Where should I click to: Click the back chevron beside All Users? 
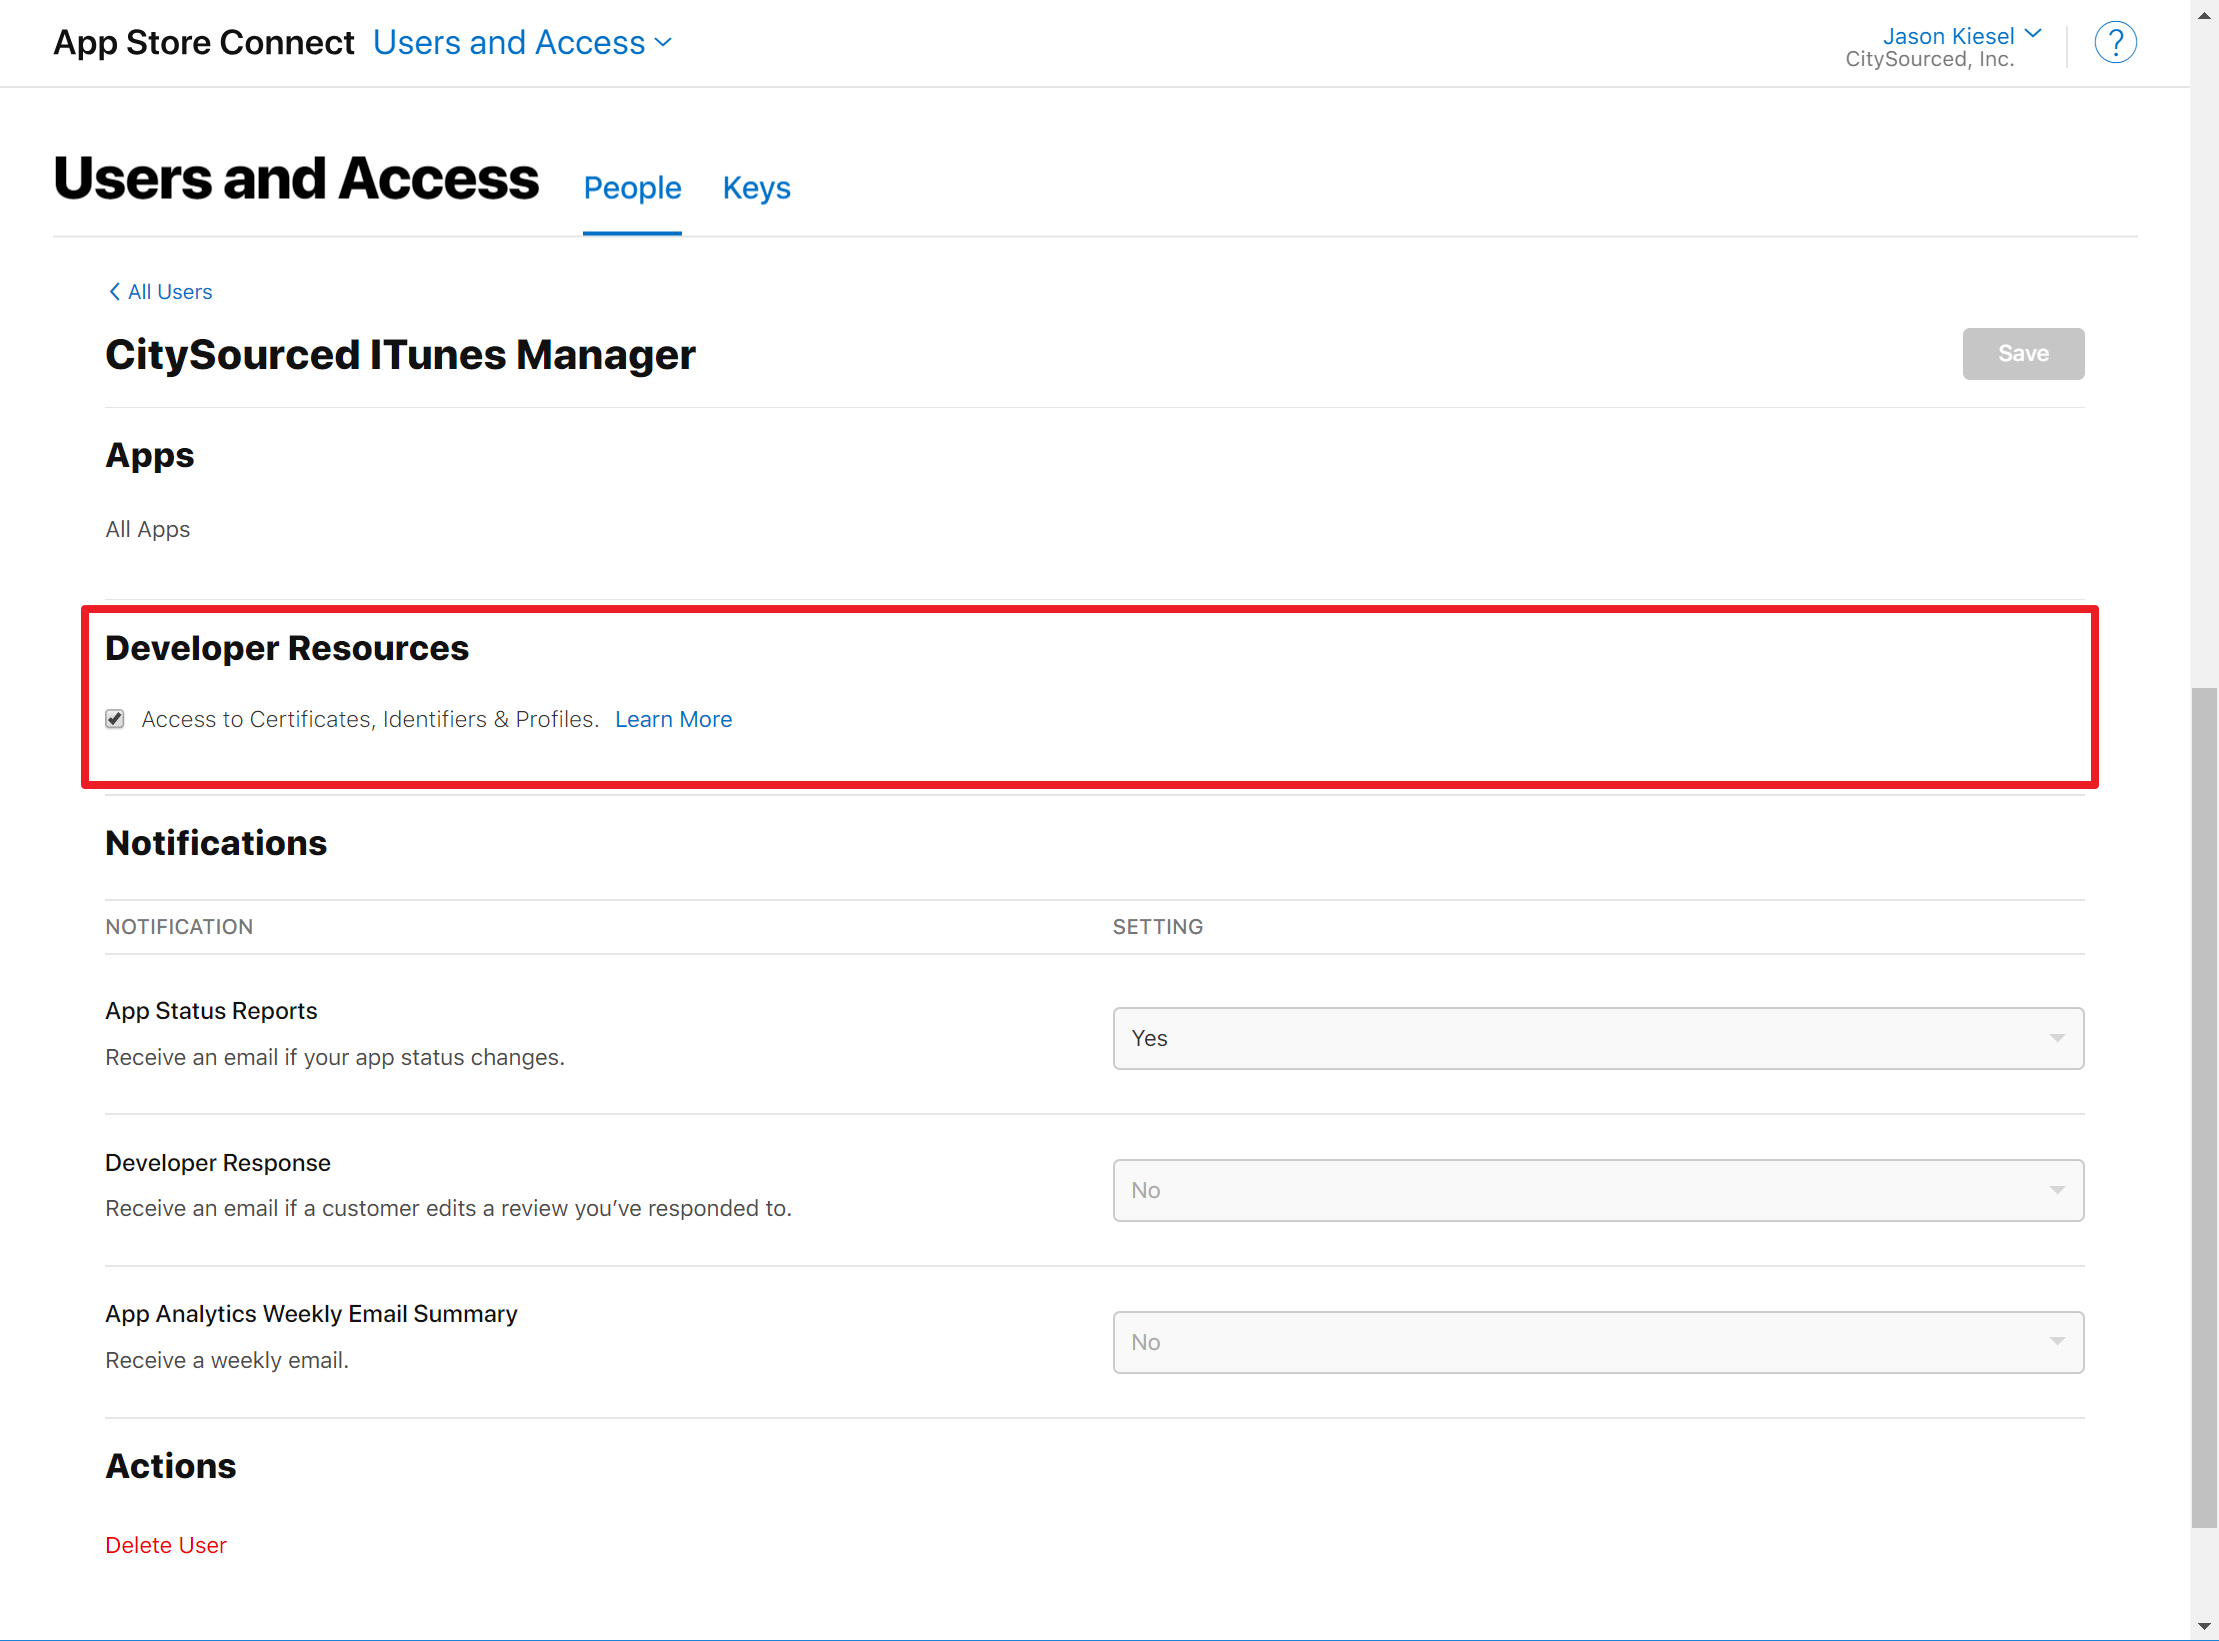(x=114, y=291)
